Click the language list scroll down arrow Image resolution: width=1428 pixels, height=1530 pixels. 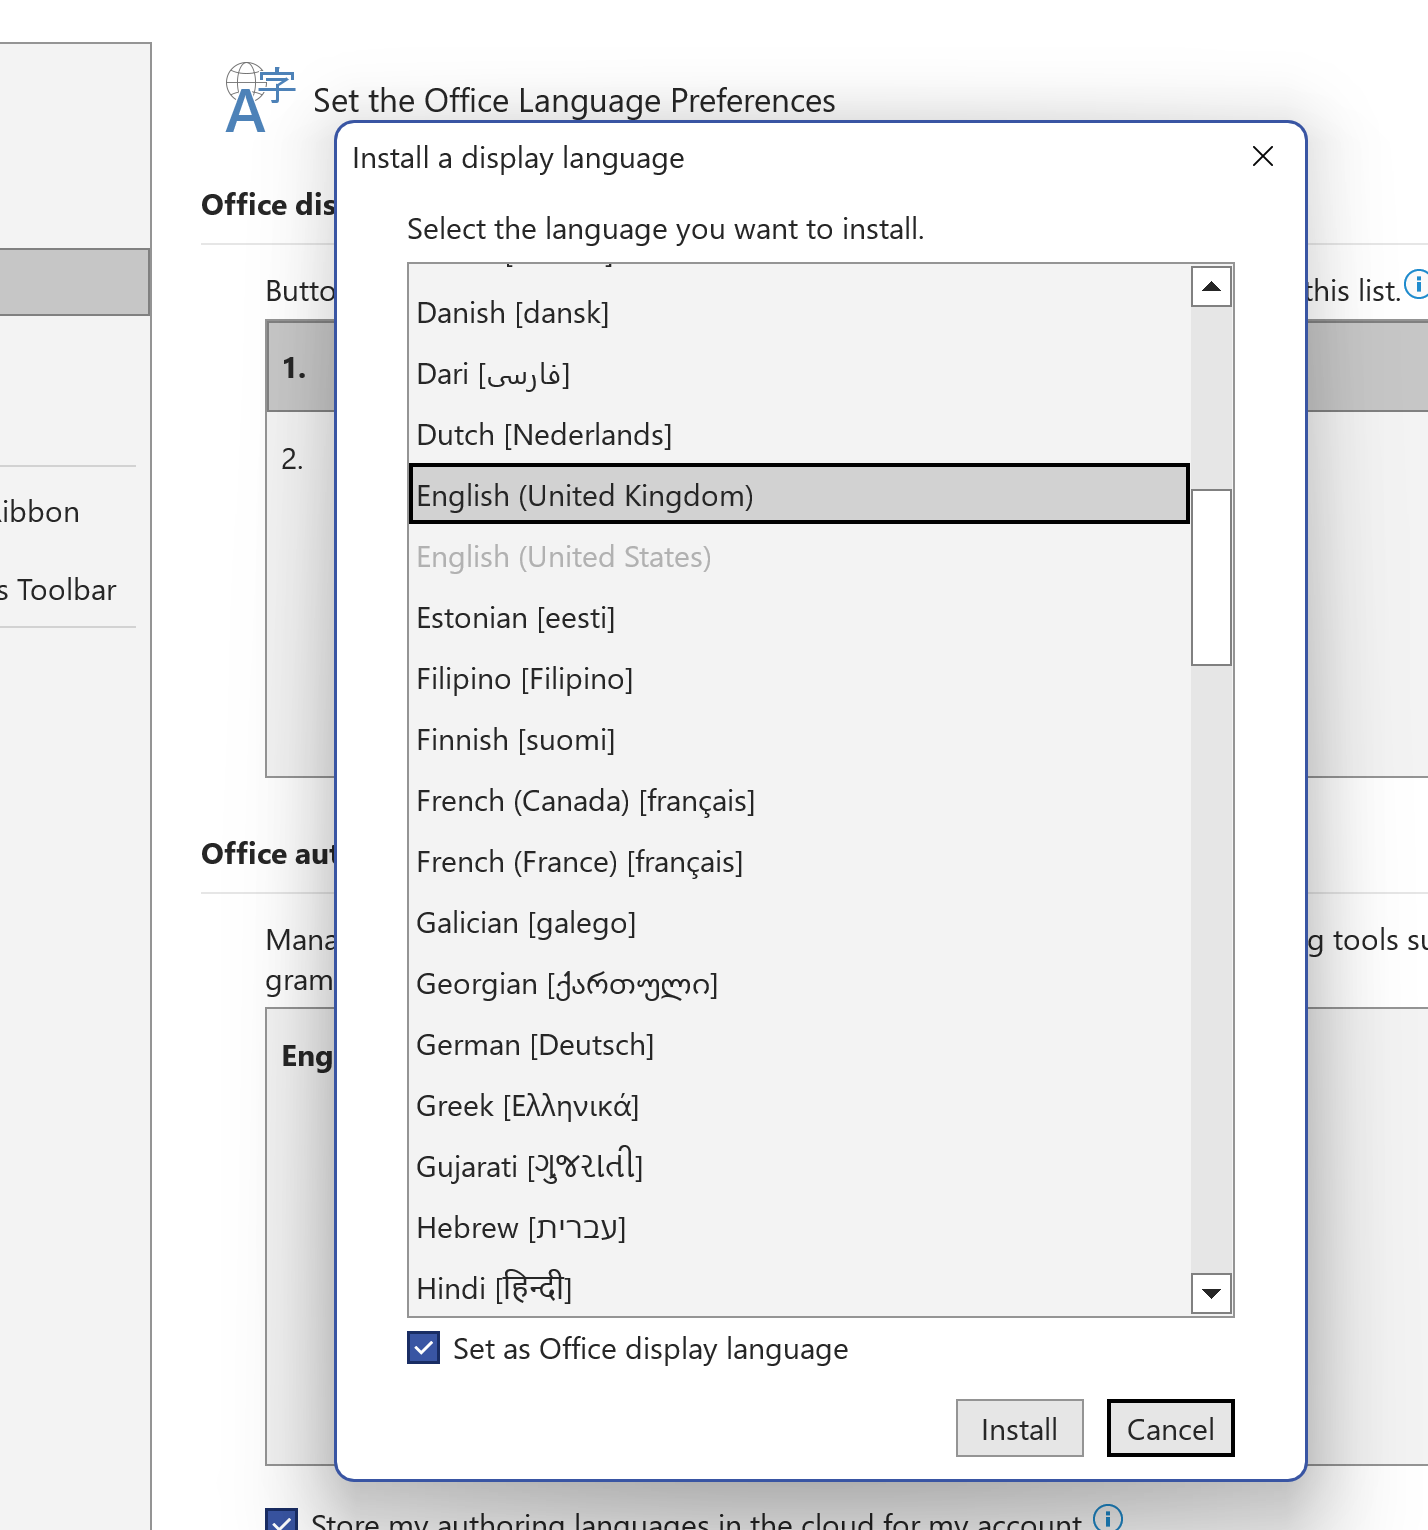click(1211, 1293)
